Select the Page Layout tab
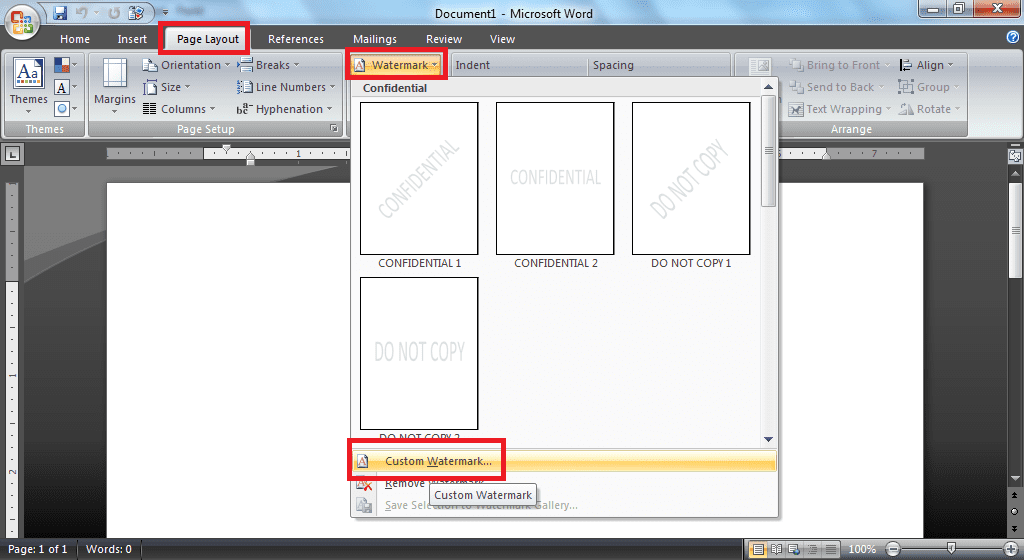This screenshot has height=560, width=1024. tap(208, 39)
